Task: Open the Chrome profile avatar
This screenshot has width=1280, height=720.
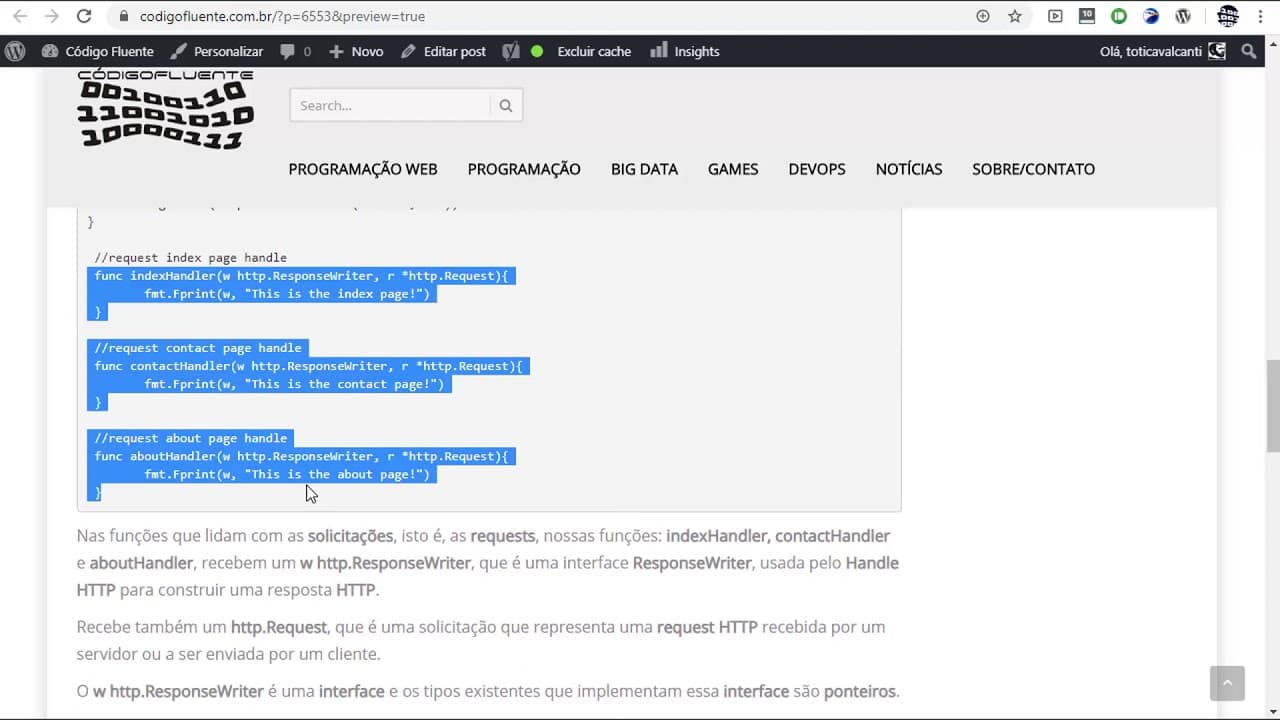Action: click(1228, 16)
